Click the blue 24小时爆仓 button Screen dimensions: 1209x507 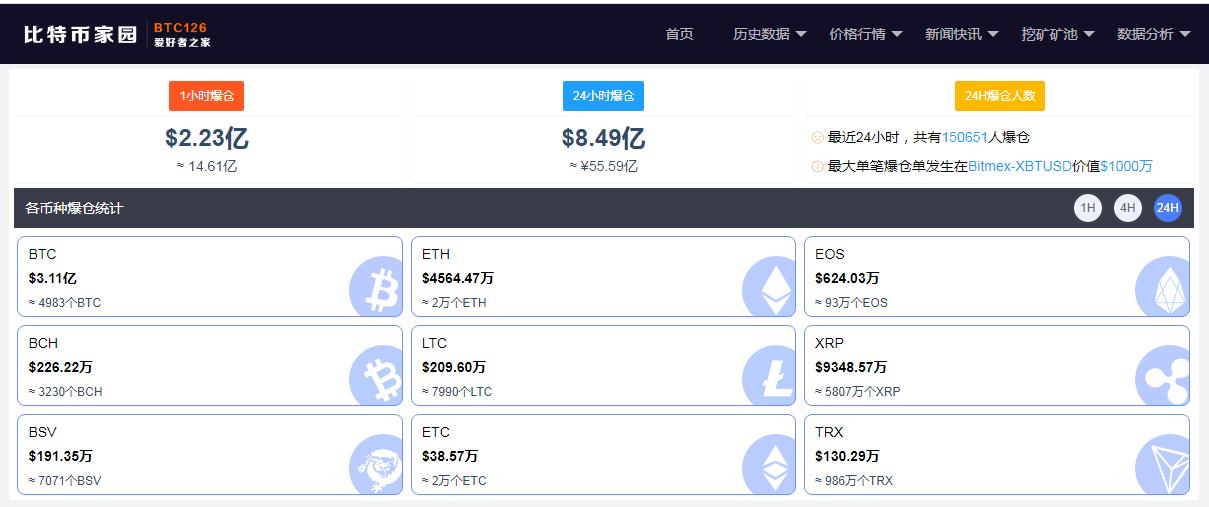coord(603,96)
